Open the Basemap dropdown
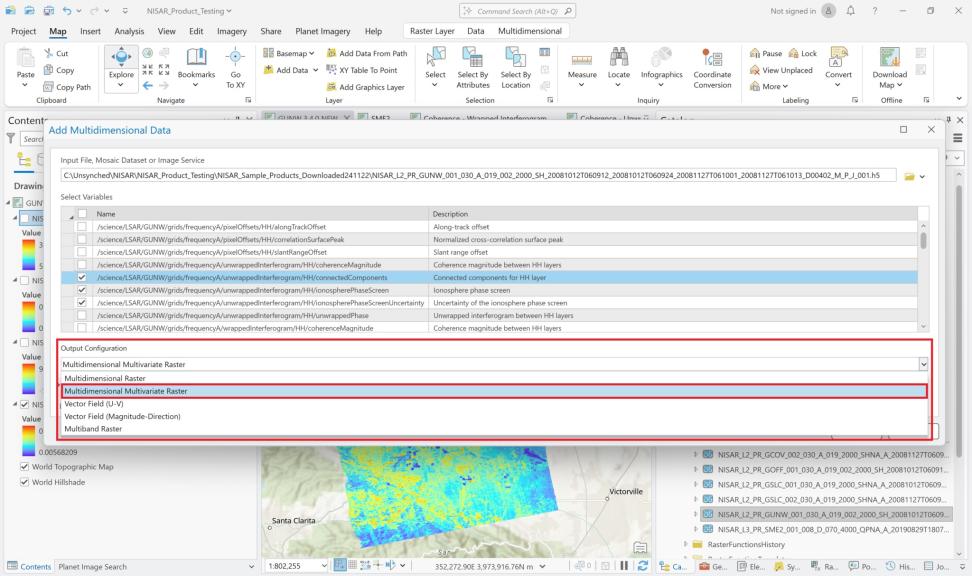The image size is (972, 576). point(288,53)
